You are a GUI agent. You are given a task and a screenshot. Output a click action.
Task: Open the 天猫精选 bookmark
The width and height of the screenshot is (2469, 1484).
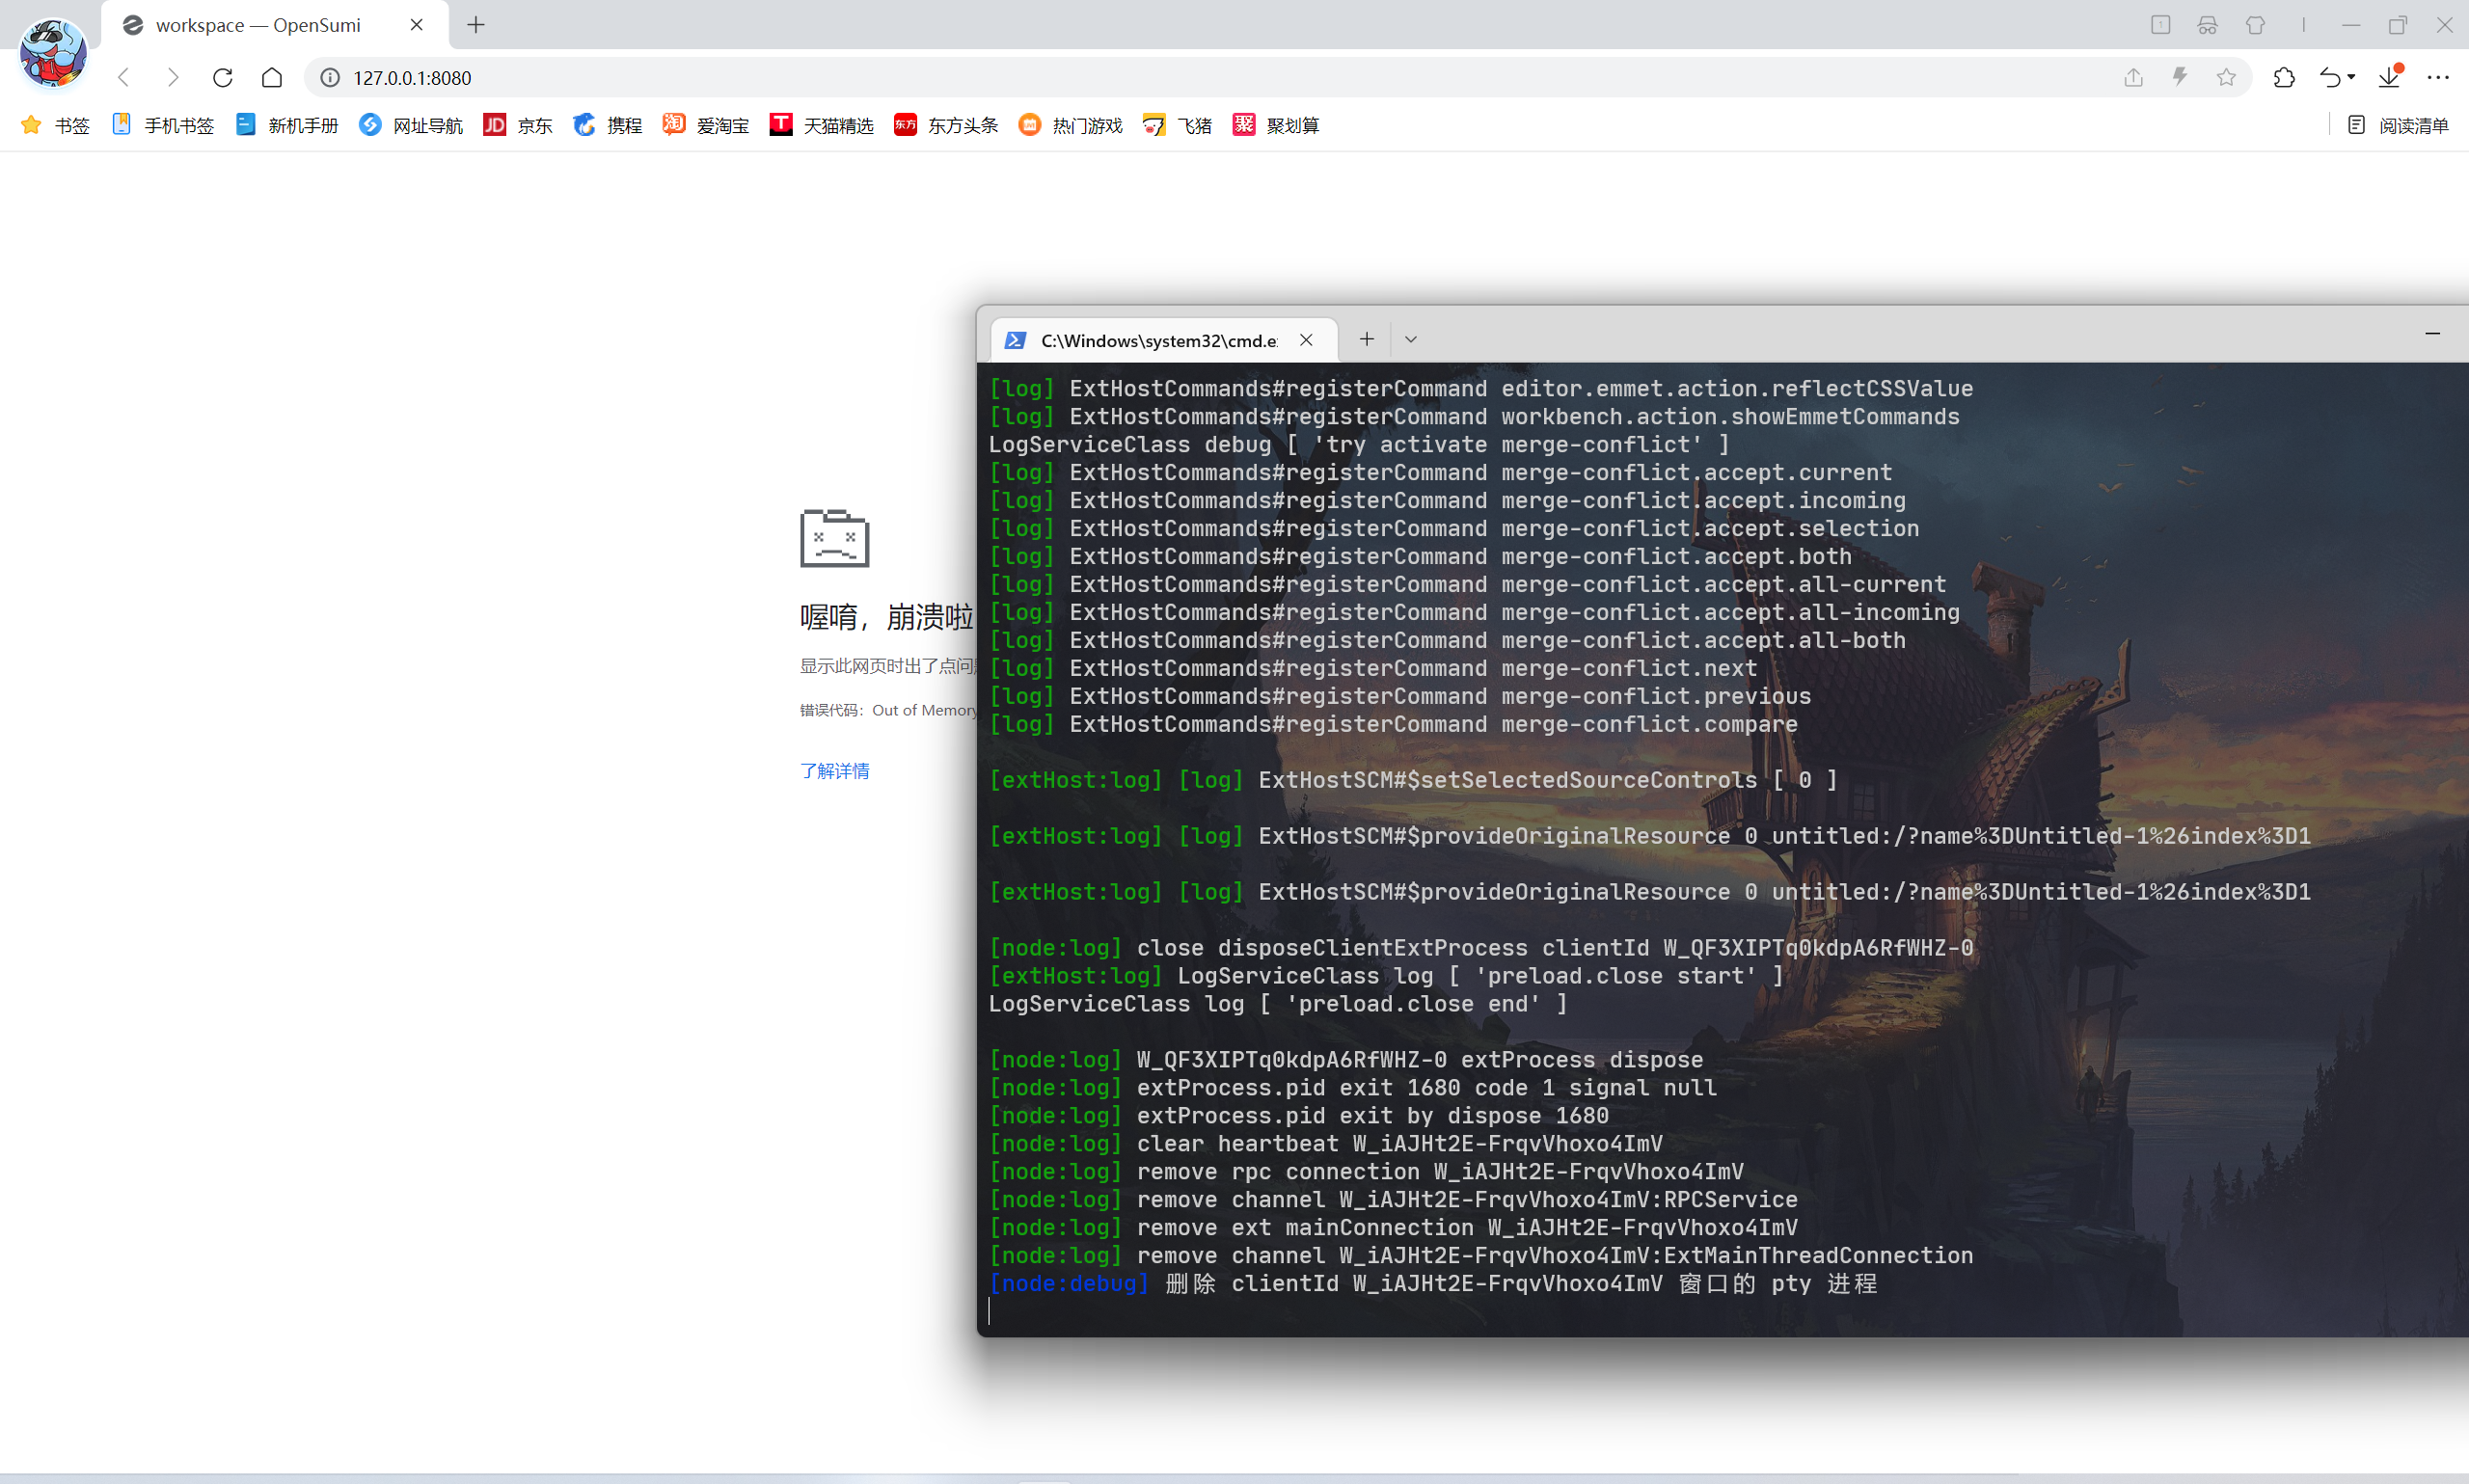[x=822, y=125]
